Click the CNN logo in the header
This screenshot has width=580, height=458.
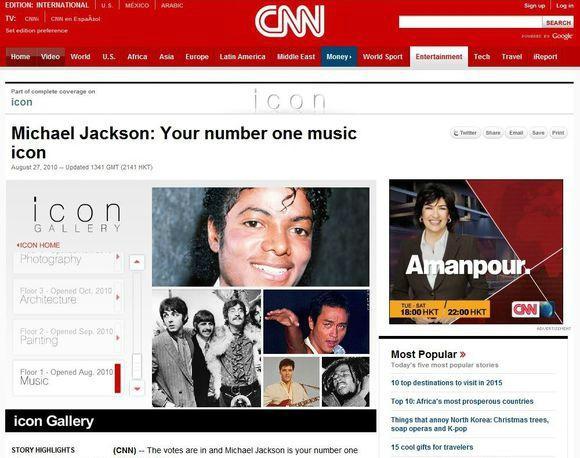(x=290, y=21)
